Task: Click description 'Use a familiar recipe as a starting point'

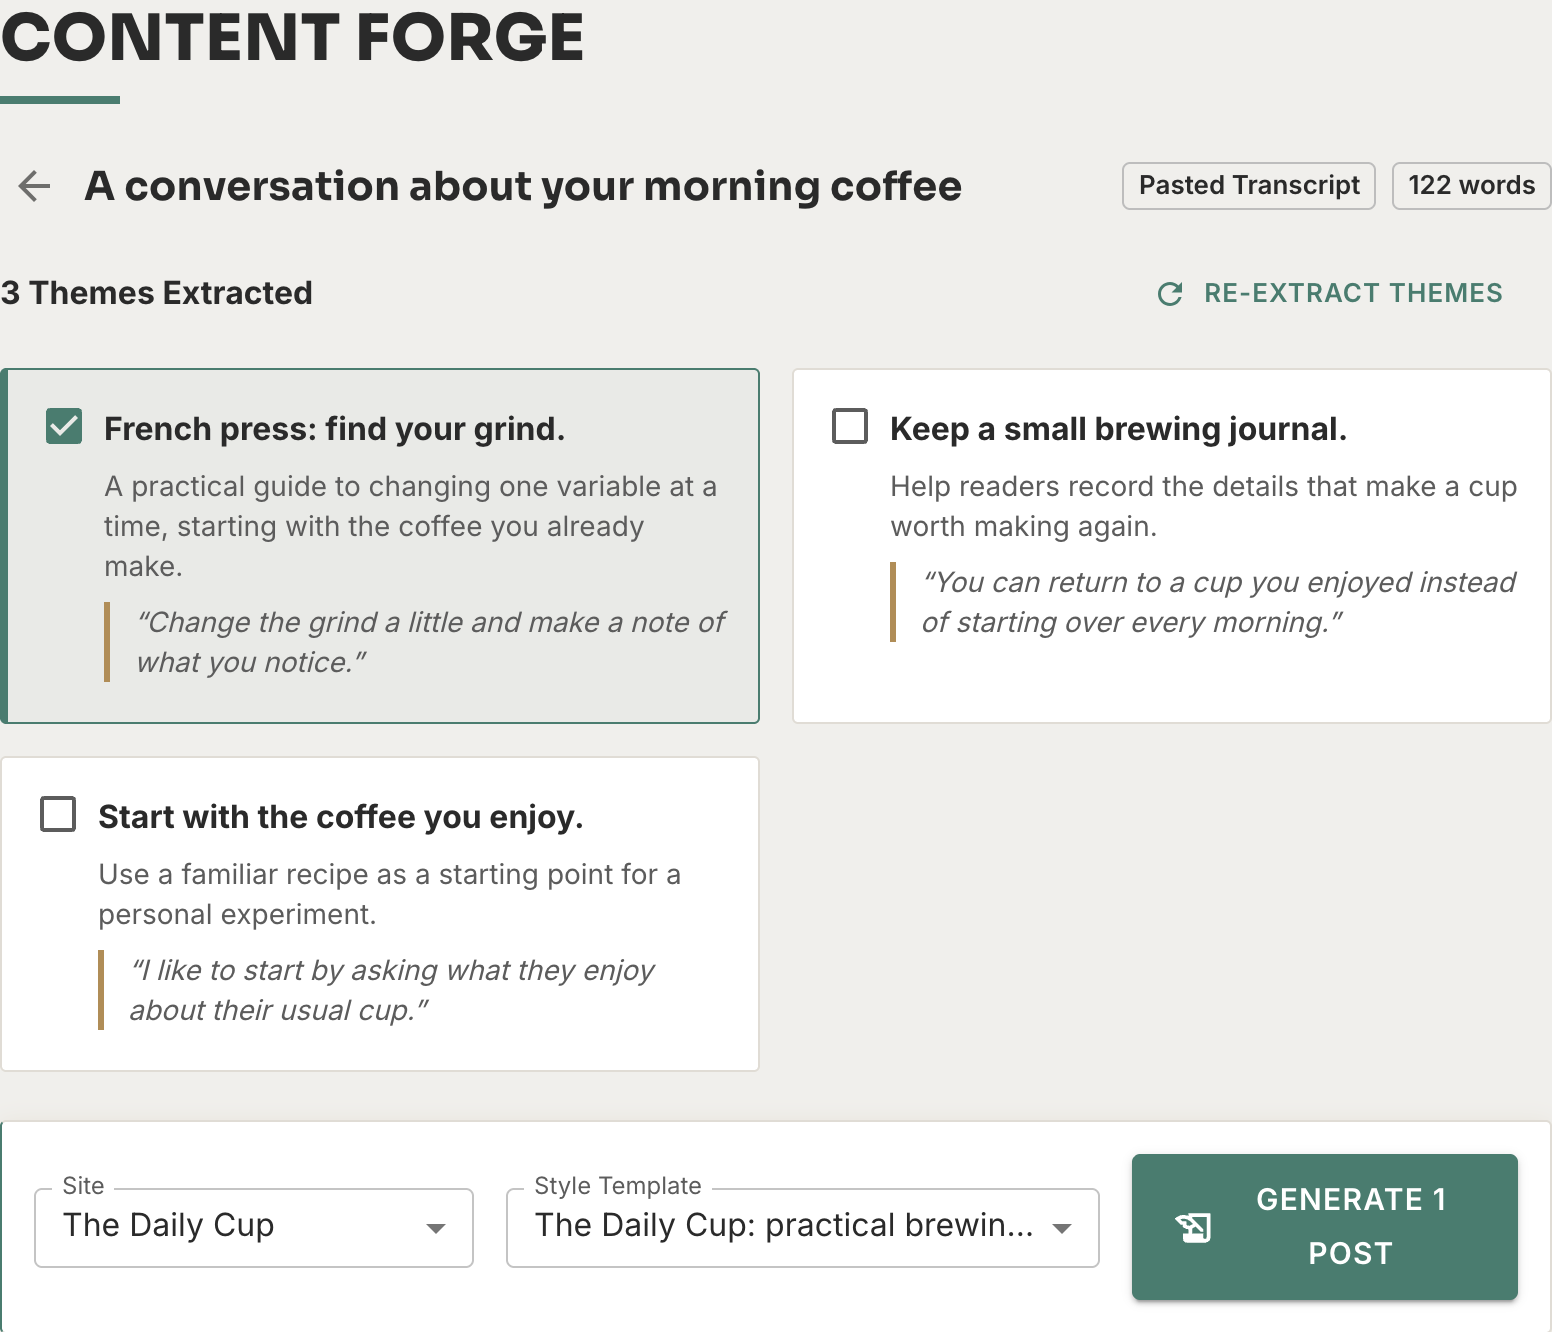Action: [x=389, y=894]
